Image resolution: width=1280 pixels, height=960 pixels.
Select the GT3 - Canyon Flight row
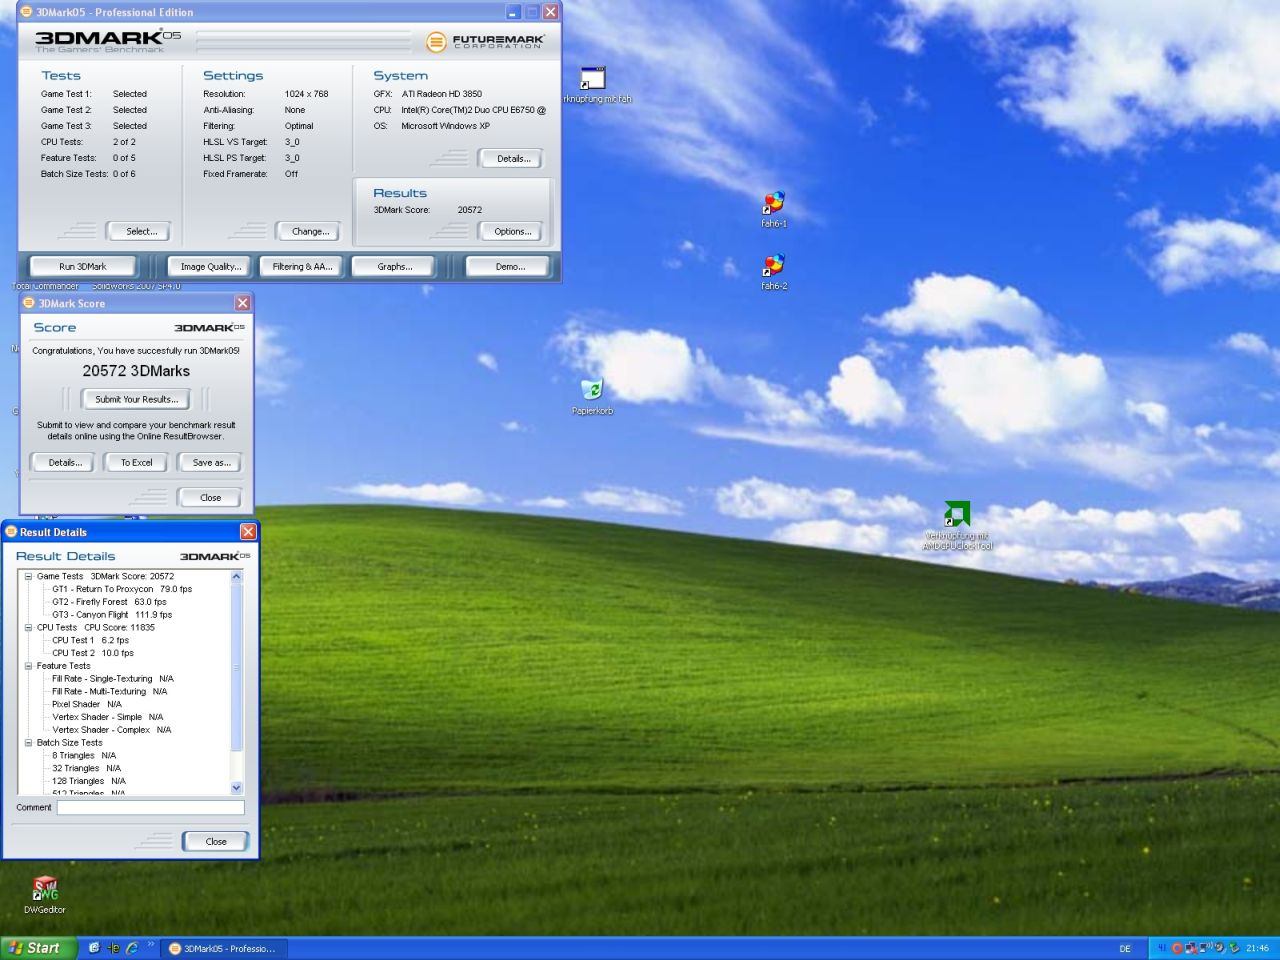coord(112,615)
